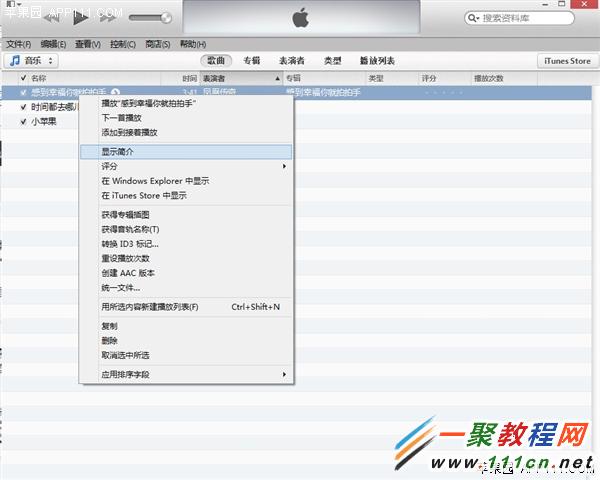The height and width of the screenshot is (480, 600).
Task: Choose 在 Windows Explorer 中显示
Action: pyautogui.click(x=186, y=181)
